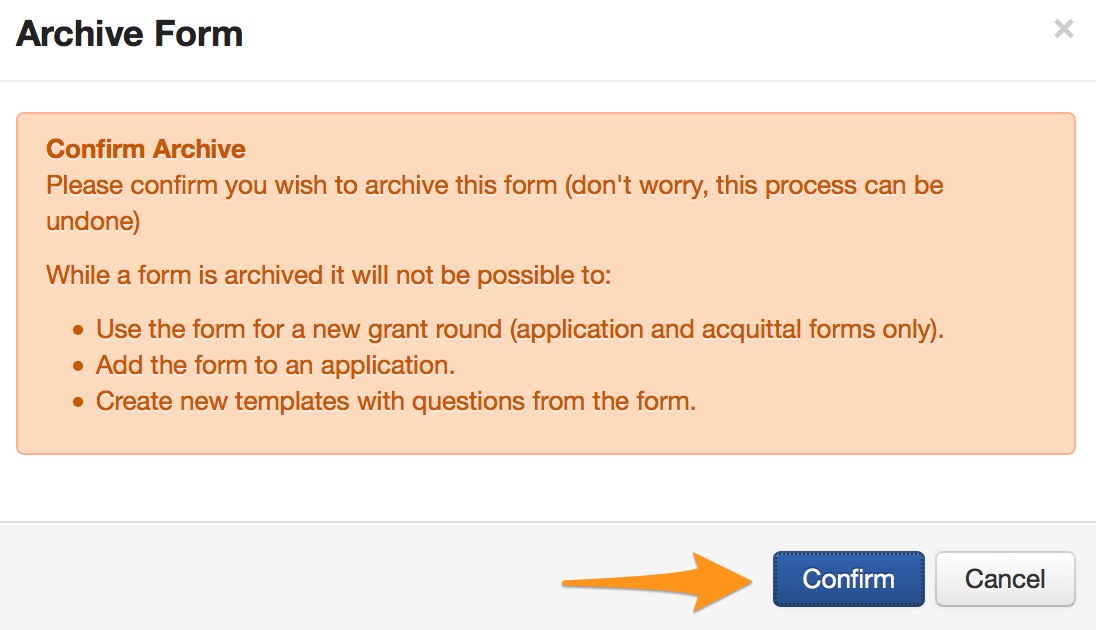Click the Confirm button
Image resolution: width=1096 pixels, height=630 pixels.
[x=848, y=579]
